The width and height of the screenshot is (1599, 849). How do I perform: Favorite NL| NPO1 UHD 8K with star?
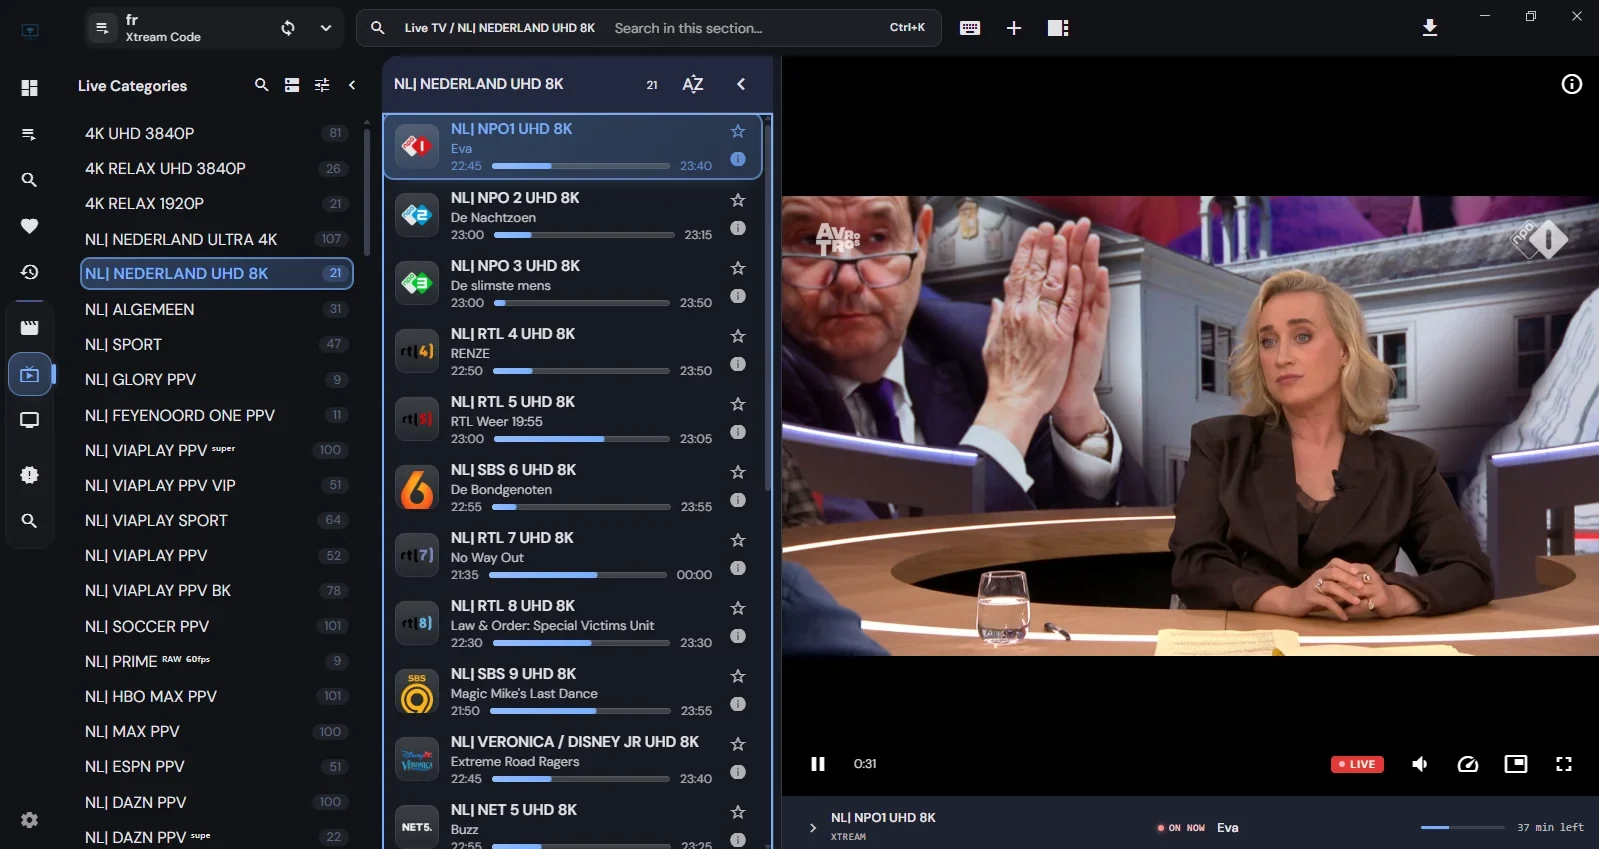point(738,131)
